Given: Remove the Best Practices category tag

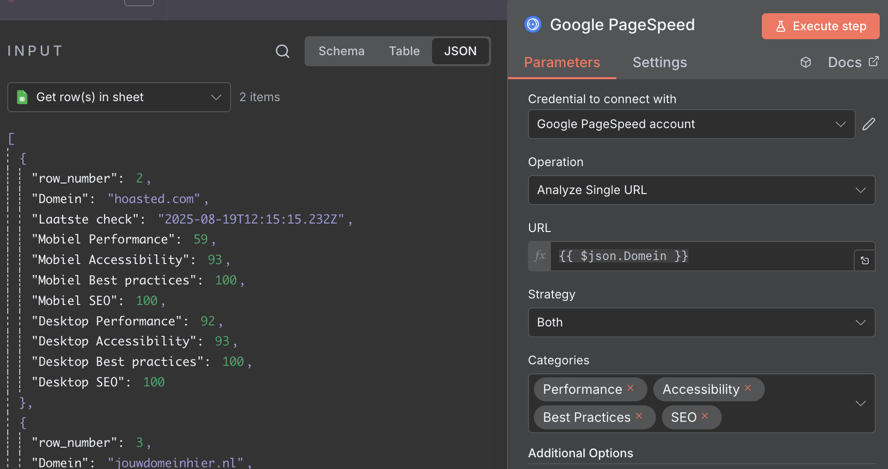Looking at the screenshot, I should click(x=639, y=416).
